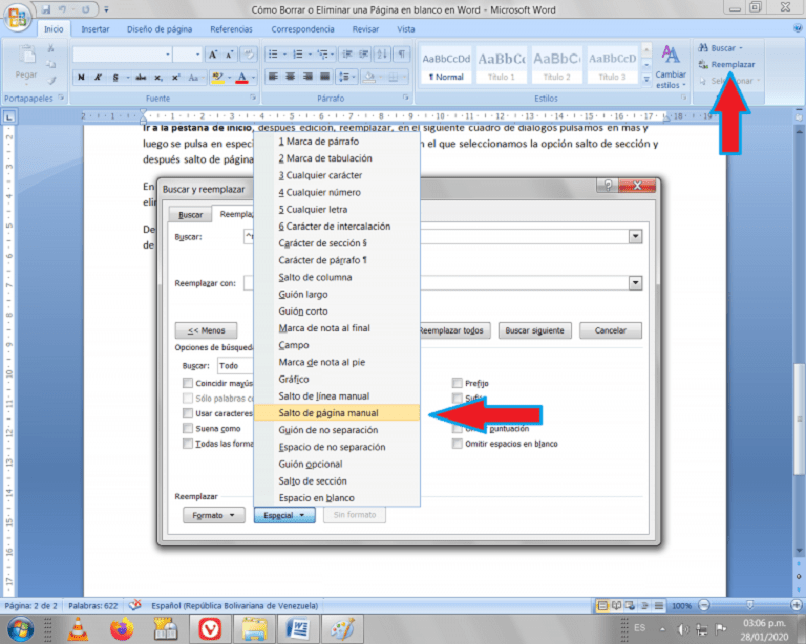Click the language Español status bar entry
The height and width of the screenshot is (644, 806).
234,605
